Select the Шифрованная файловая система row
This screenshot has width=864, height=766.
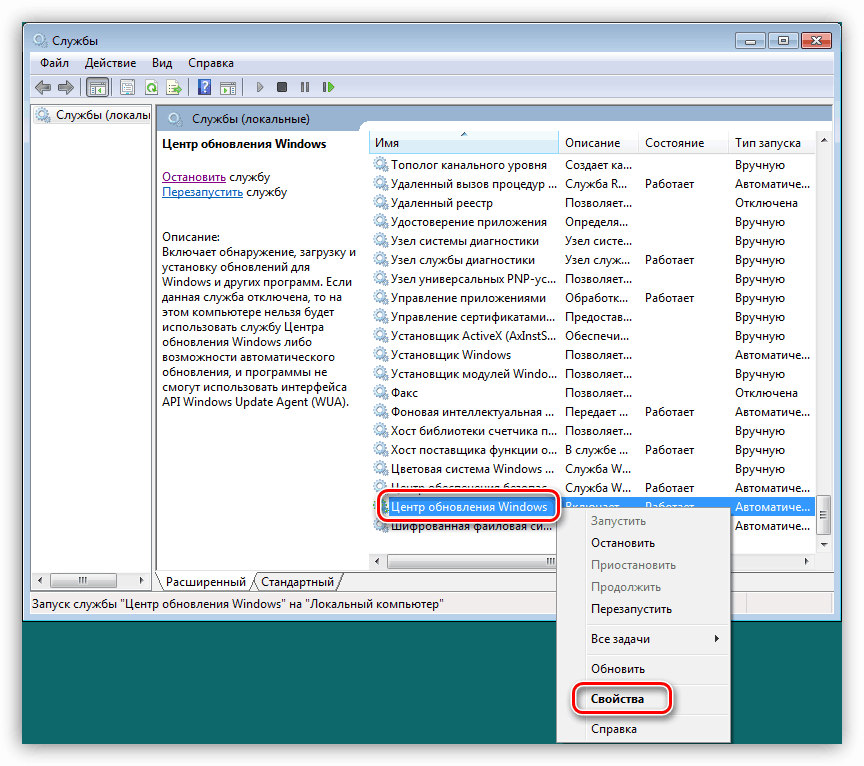coord(471,526)
